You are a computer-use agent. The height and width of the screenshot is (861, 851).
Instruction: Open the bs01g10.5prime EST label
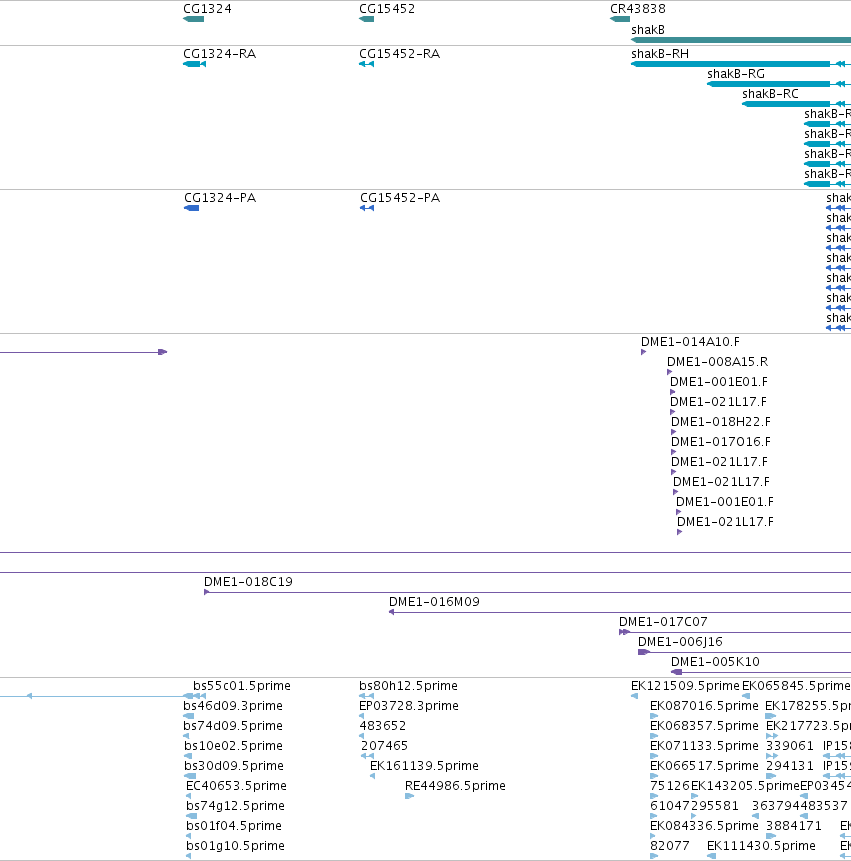[235, 846]
